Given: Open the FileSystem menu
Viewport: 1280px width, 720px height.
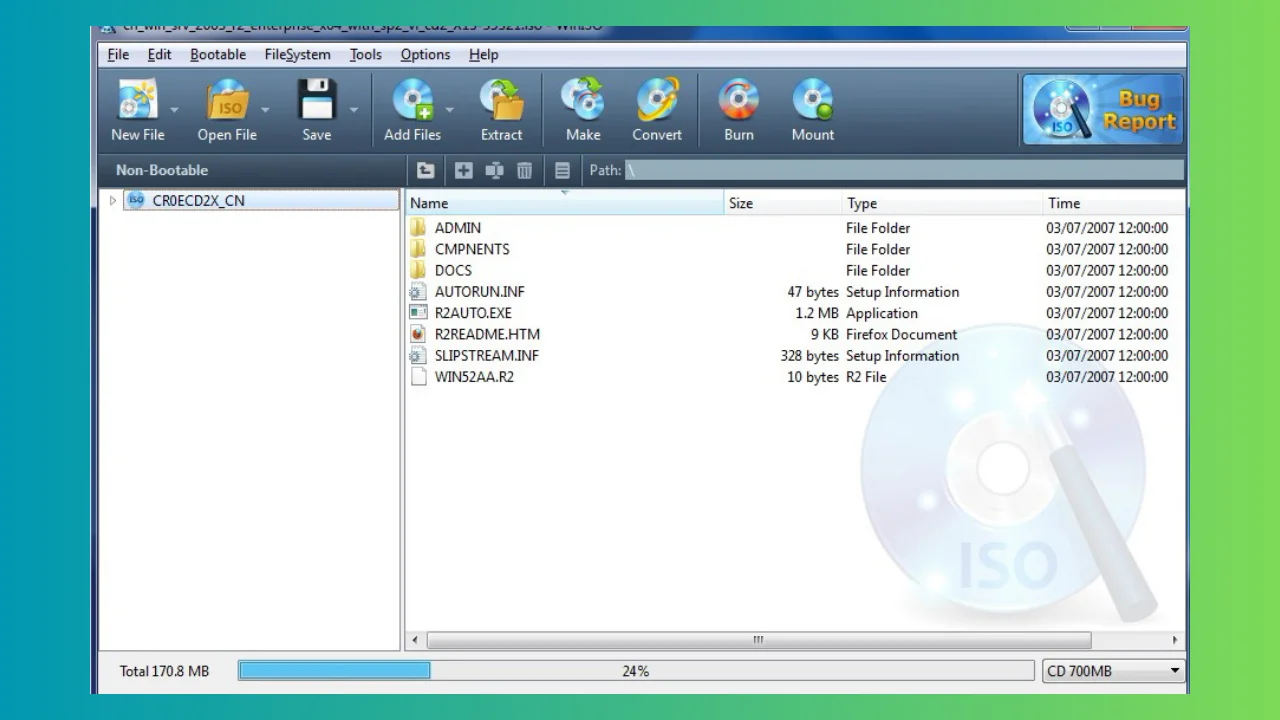Looking at the screenshot, I should 297,55.
